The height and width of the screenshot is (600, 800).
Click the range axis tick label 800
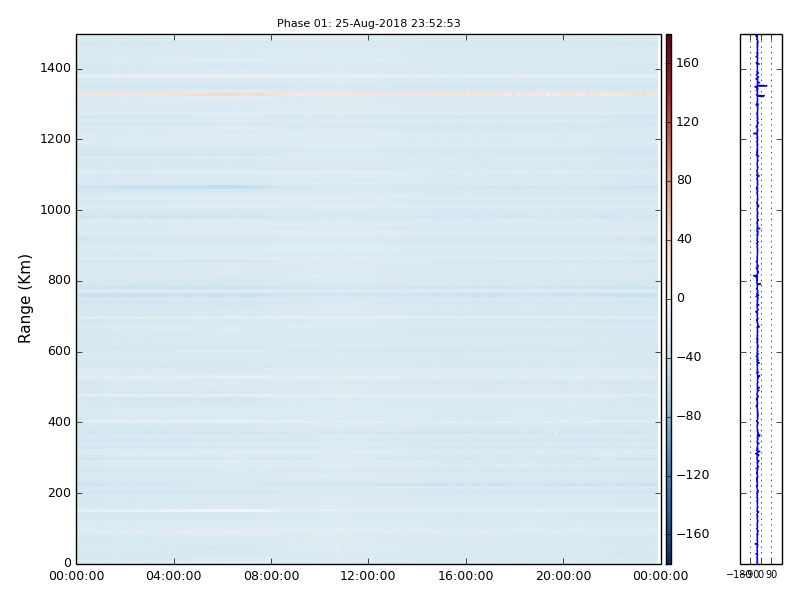pos(59,280)
